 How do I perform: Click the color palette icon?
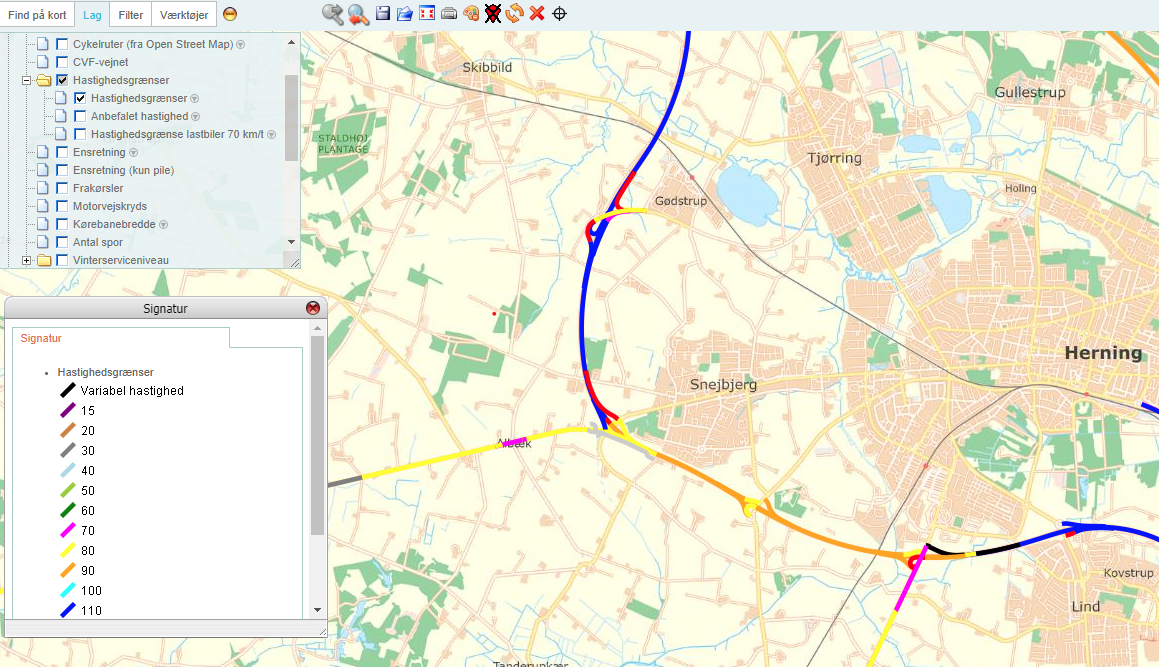coord(471,14)
